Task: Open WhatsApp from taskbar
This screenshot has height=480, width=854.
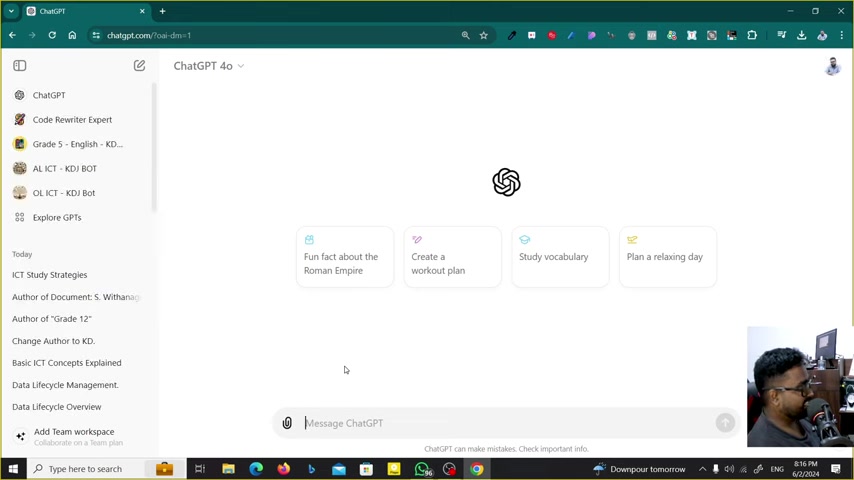Action: pyautogui.click(x=422, y=469)
